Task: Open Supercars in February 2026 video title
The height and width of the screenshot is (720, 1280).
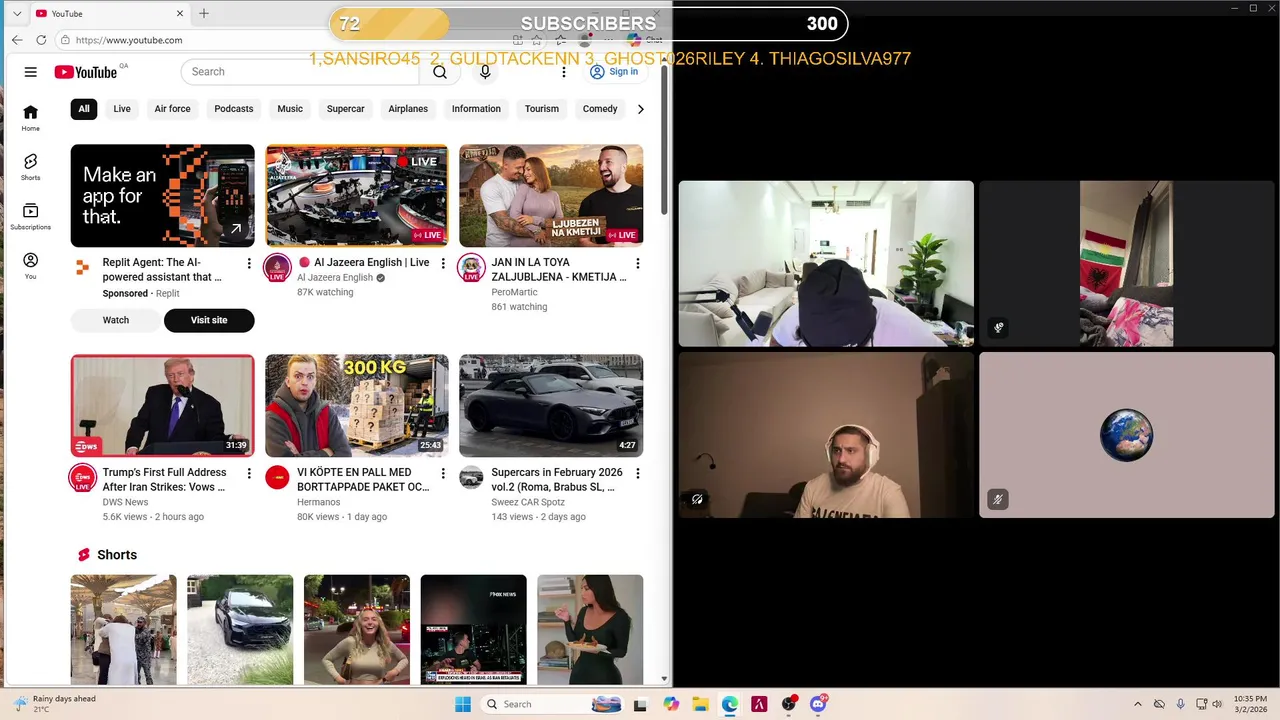Action: click(x=557, y=480)
